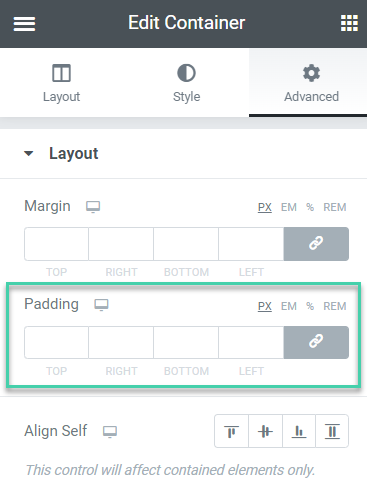Click the Padding responsive device icon
Screen dimensions: 367x495
(101, 305)
